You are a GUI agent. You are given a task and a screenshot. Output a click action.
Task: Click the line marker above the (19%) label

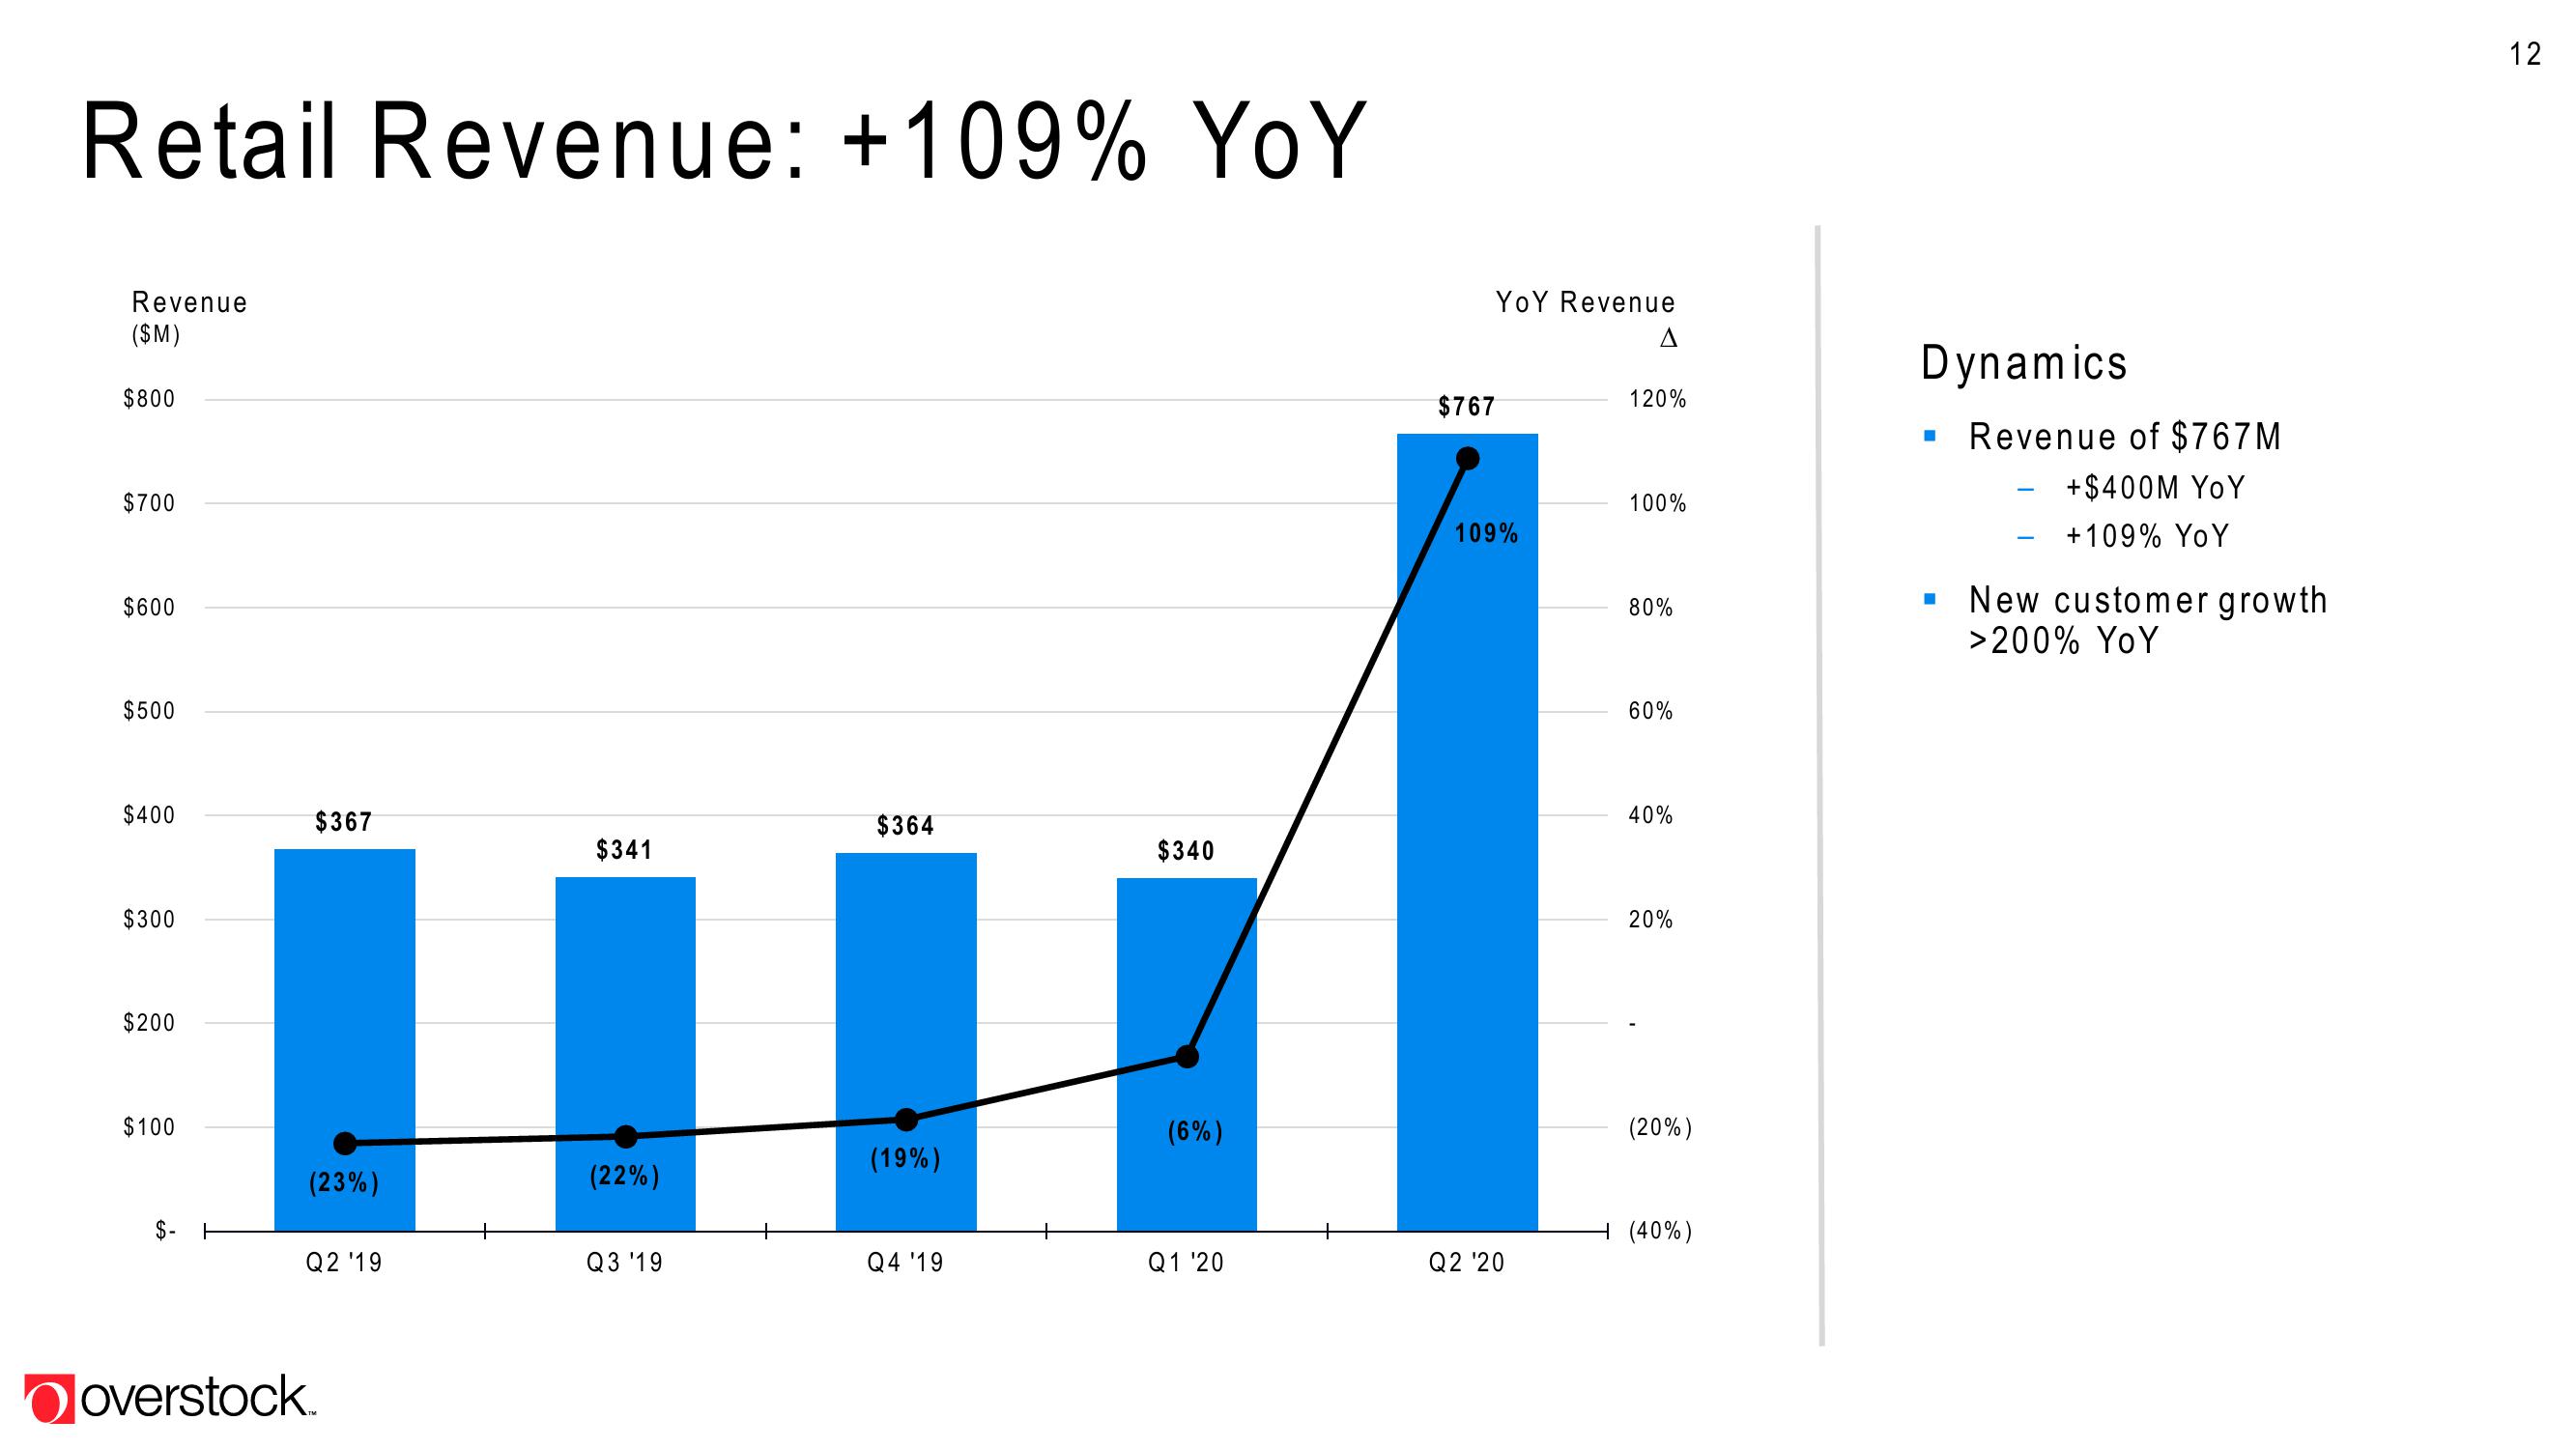point(906,1119)
